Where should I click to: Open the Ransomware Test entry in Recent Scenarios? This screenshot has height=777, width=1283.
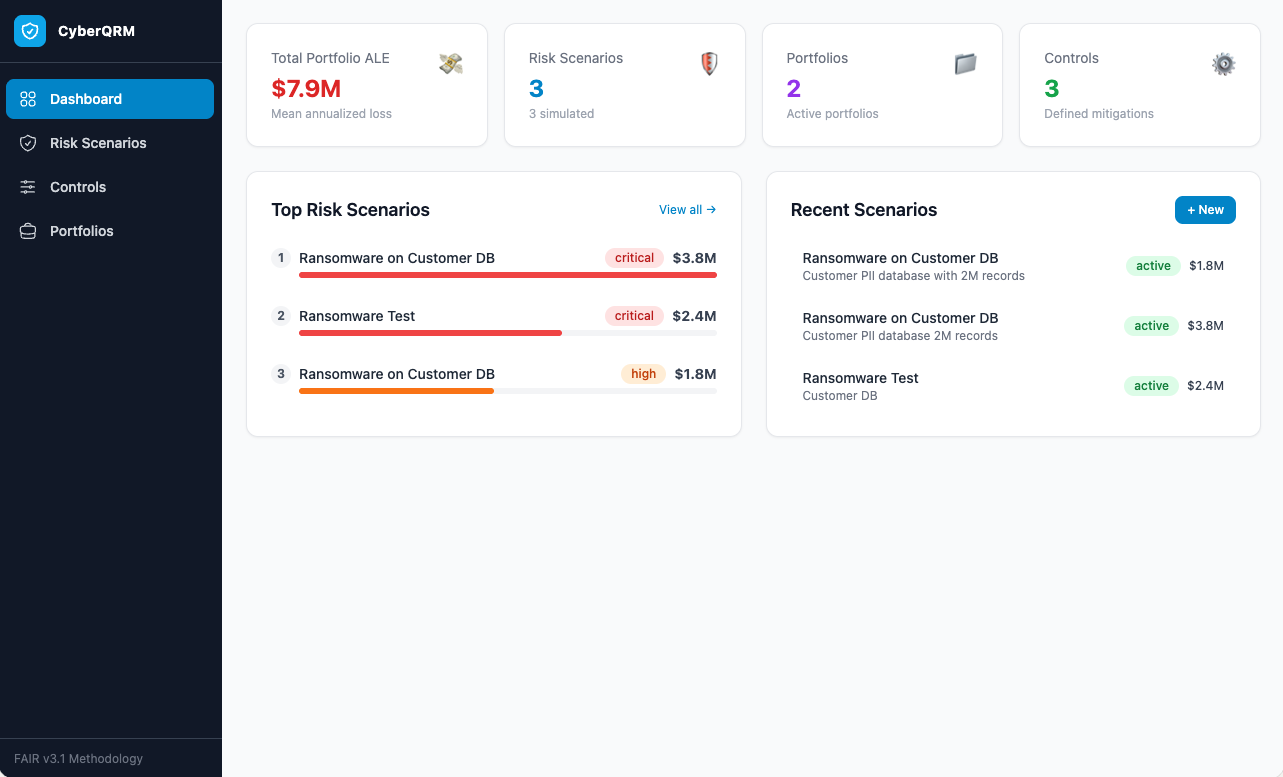[x=860, y=378]
